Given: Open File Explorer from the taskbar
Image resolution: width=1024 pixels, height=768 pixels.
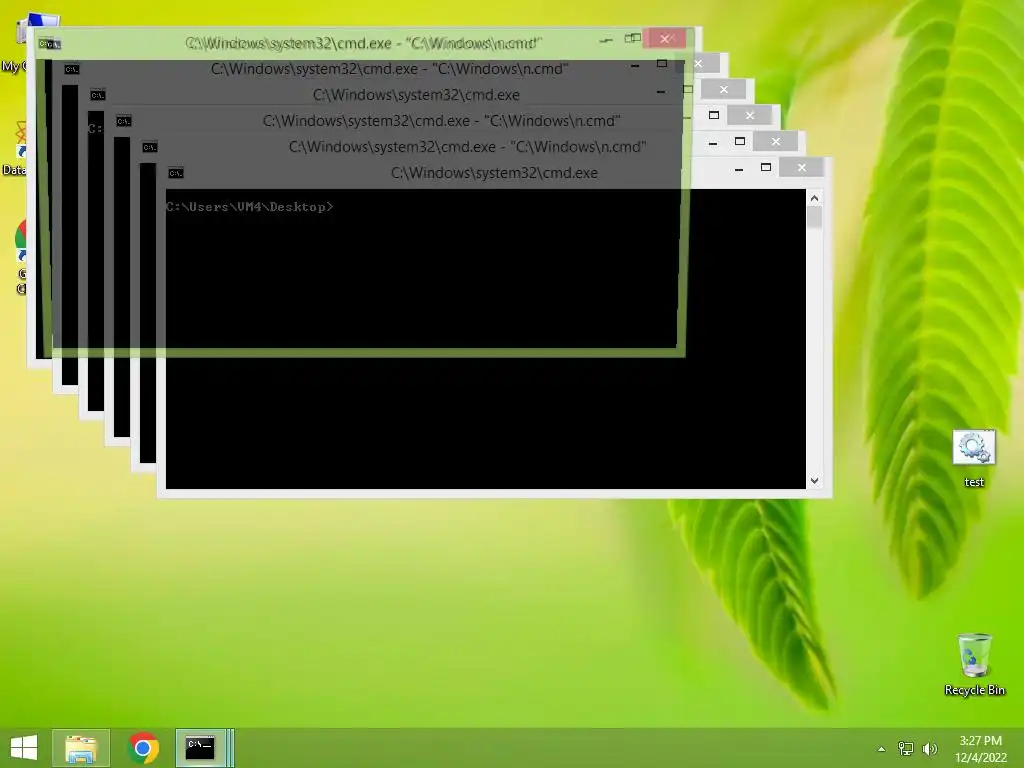Looking at the screenshot, I should click(x=81, y=748).
